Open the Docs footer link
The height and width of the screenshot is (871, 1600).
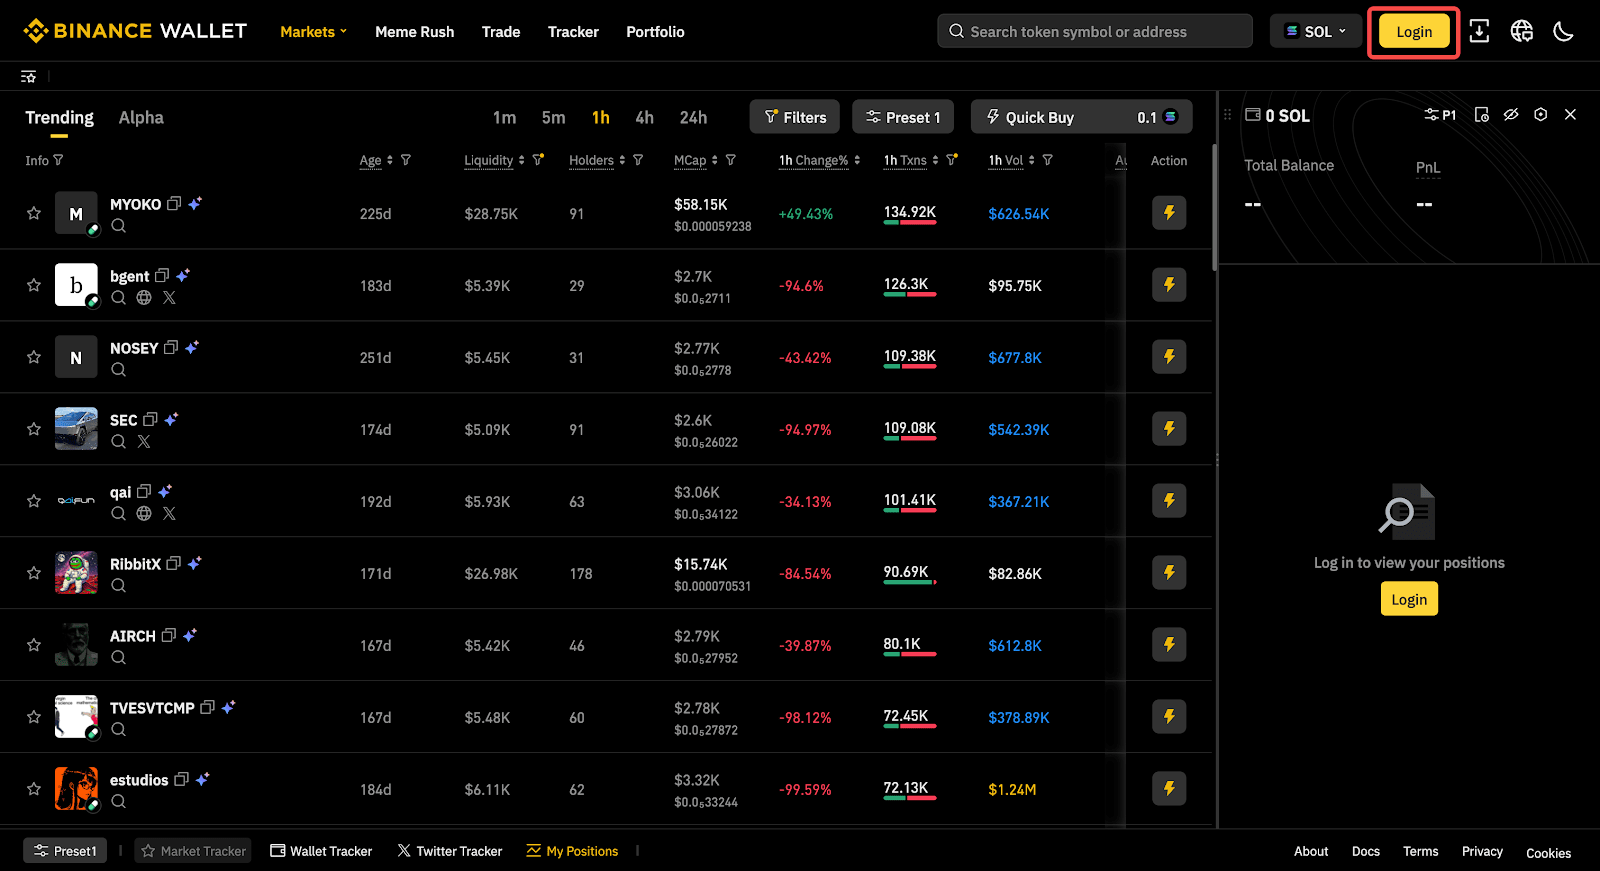[1366, 851]
